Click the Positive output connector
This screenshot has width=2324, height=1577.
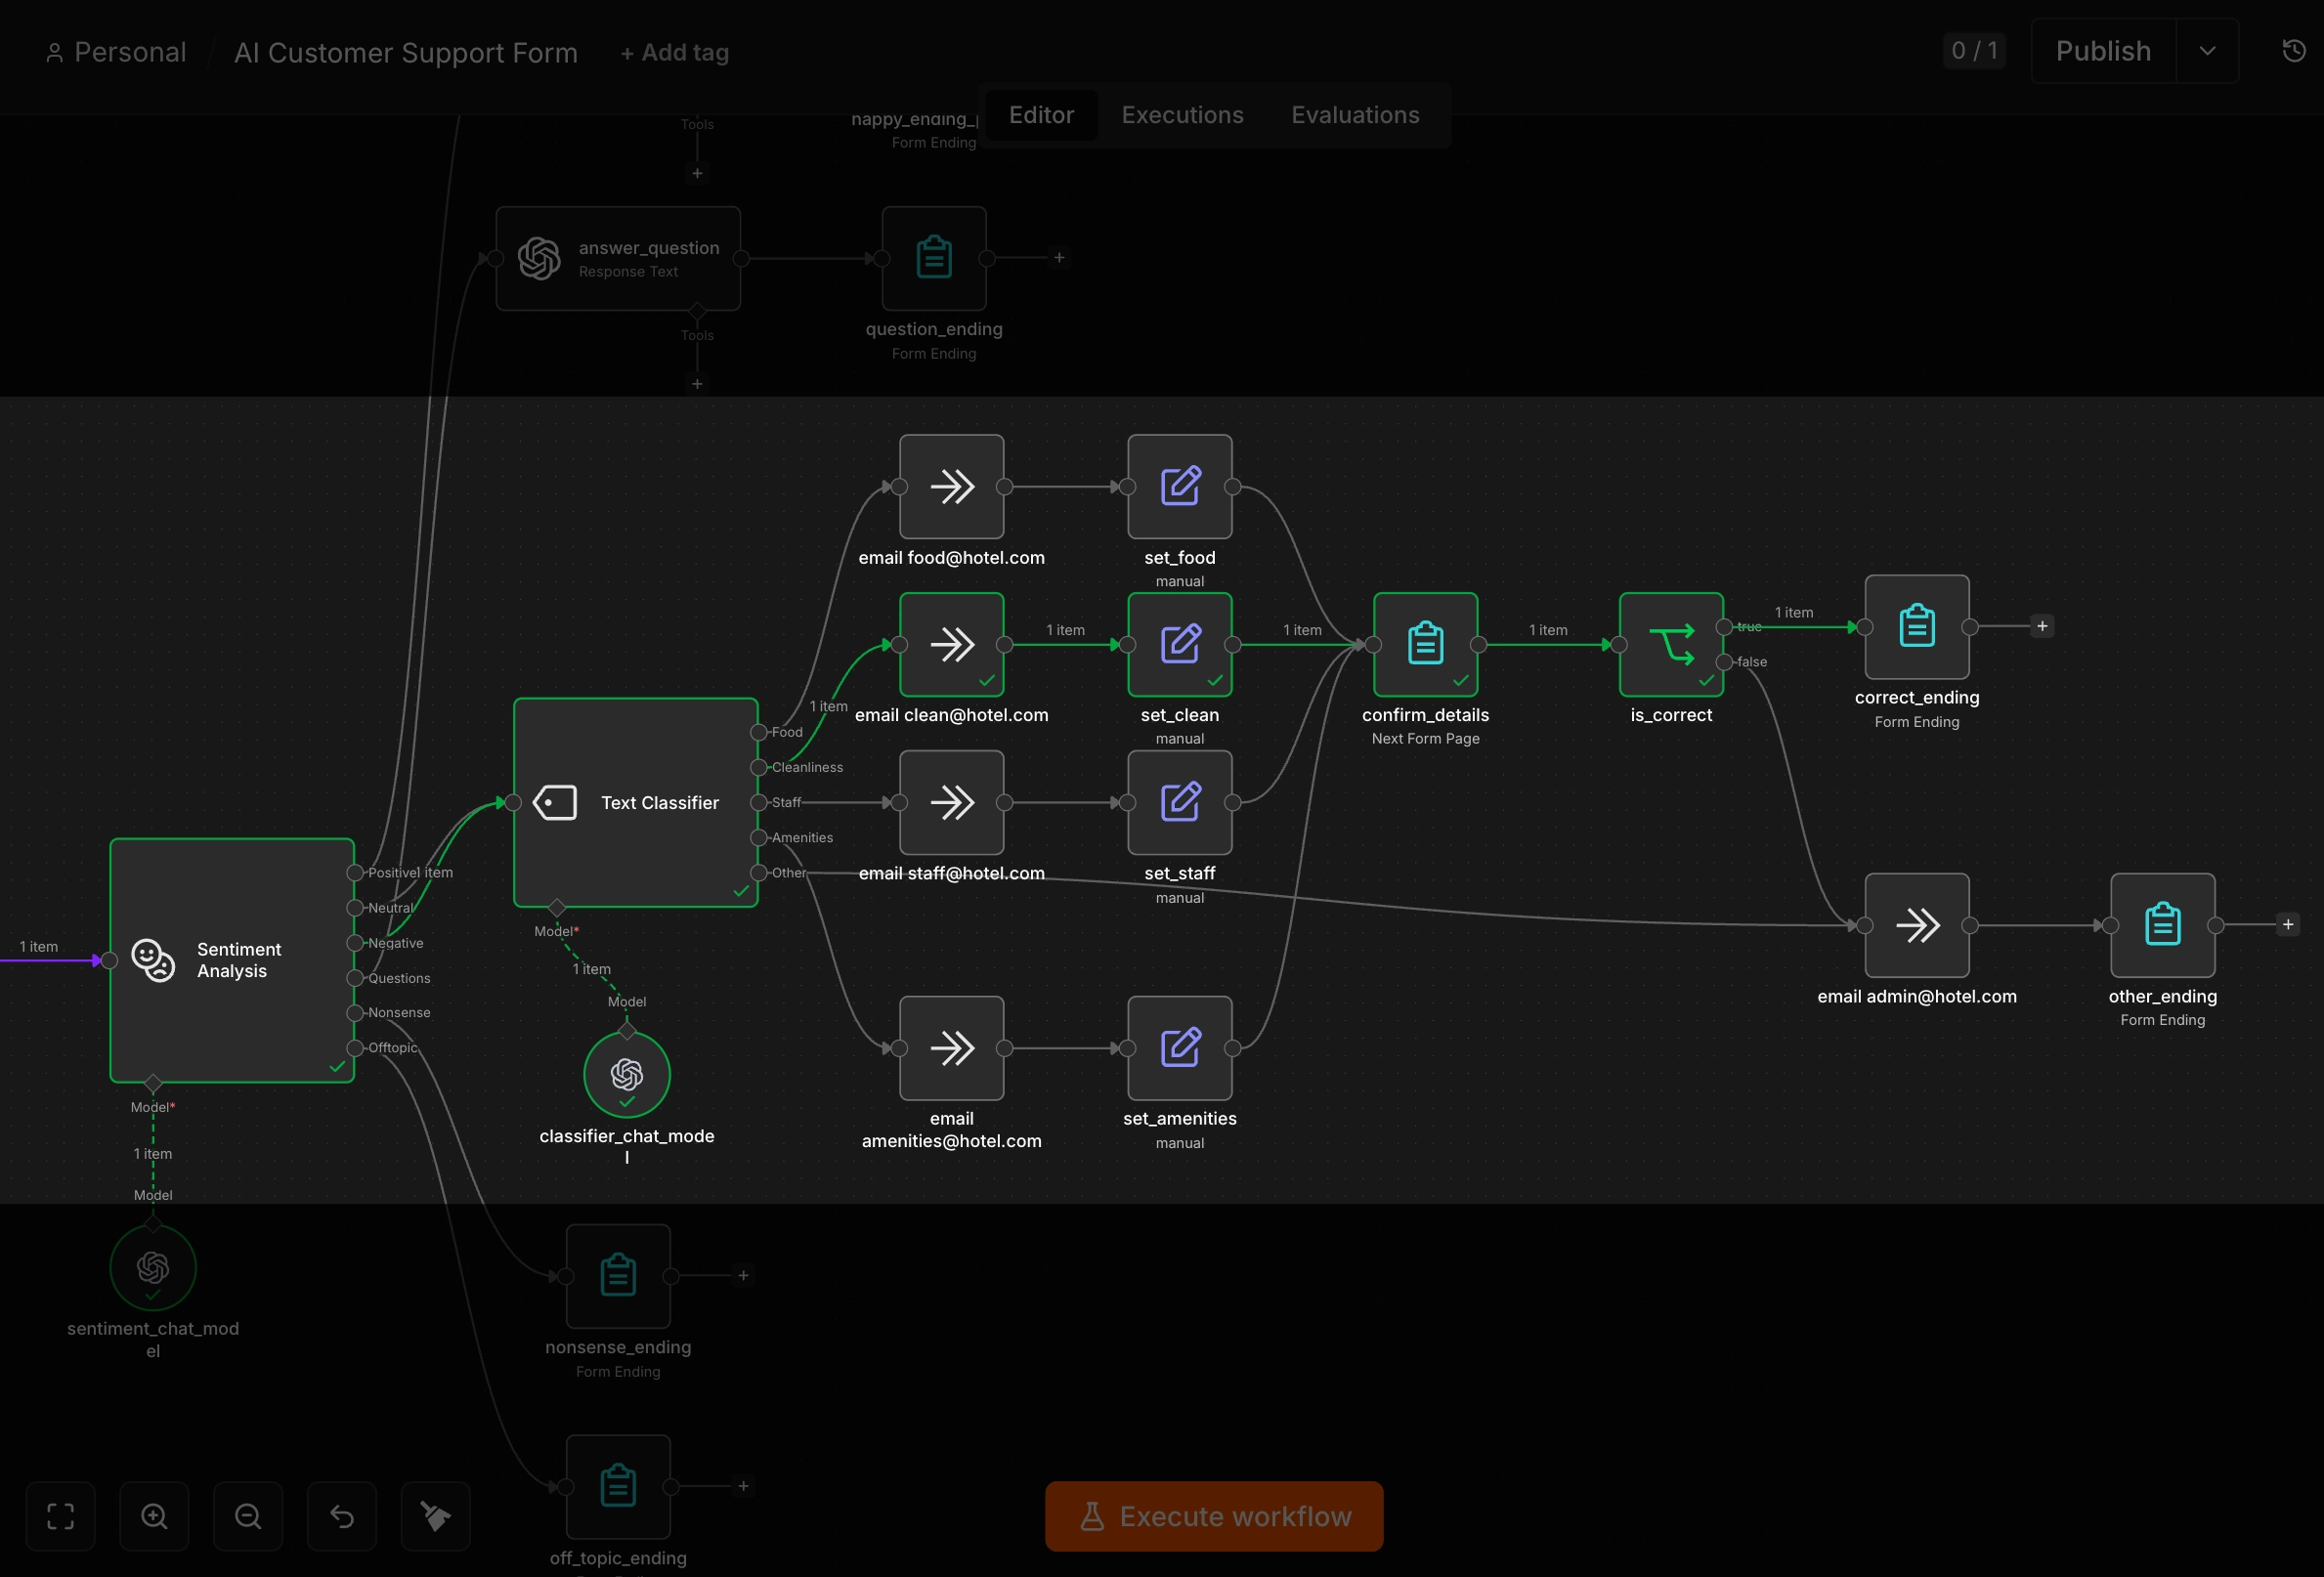(x=354, y=873)
